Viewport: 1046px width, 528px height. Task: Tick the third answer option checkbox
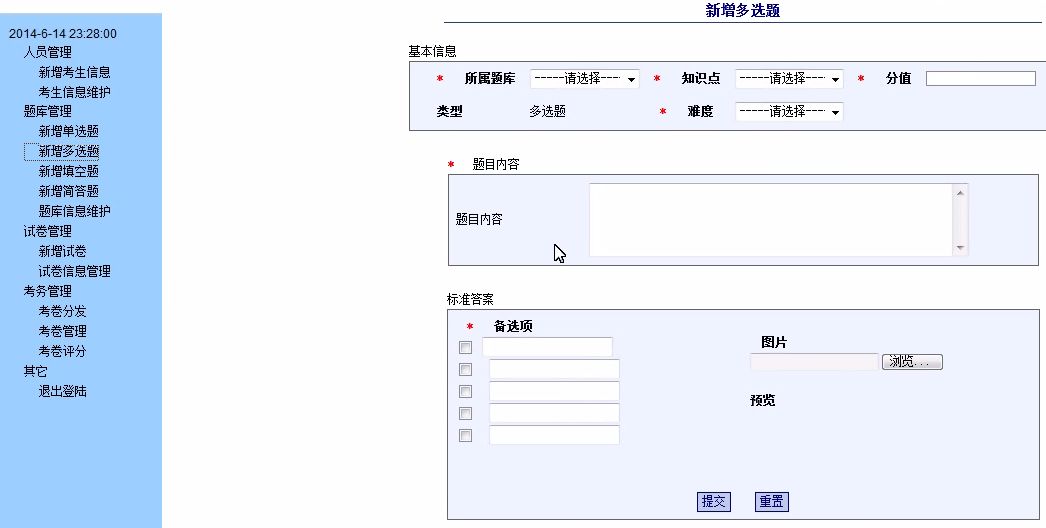[x=465, y=392]
